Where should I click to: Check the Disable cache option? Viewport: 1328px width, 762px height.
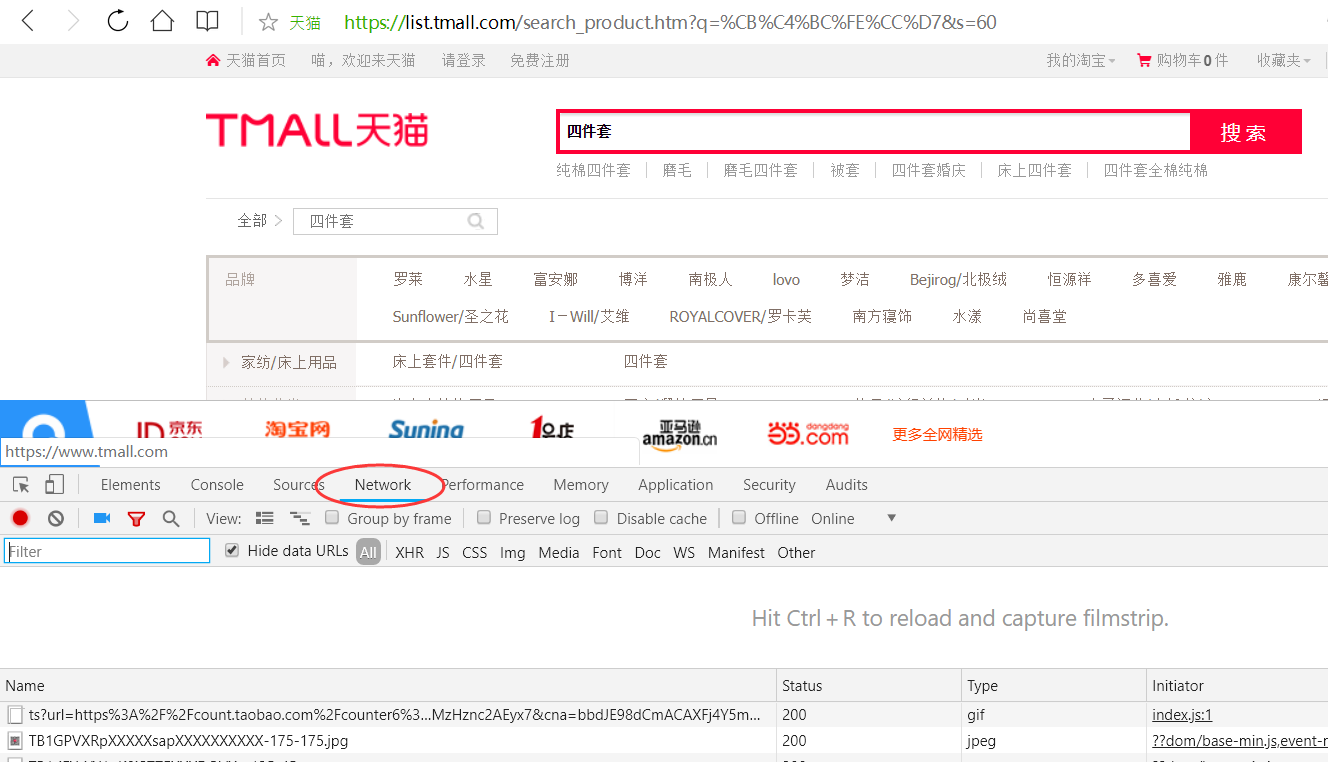click(601, 518)
